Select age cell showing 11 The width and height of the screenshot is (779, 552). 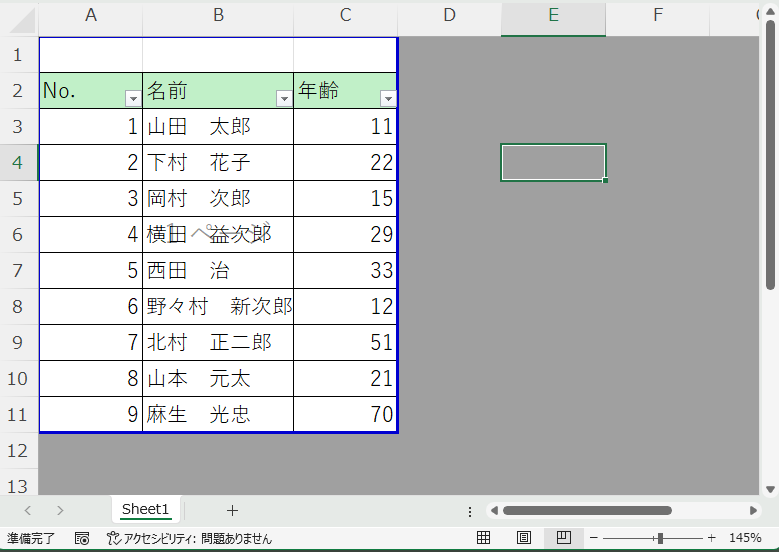345,127
